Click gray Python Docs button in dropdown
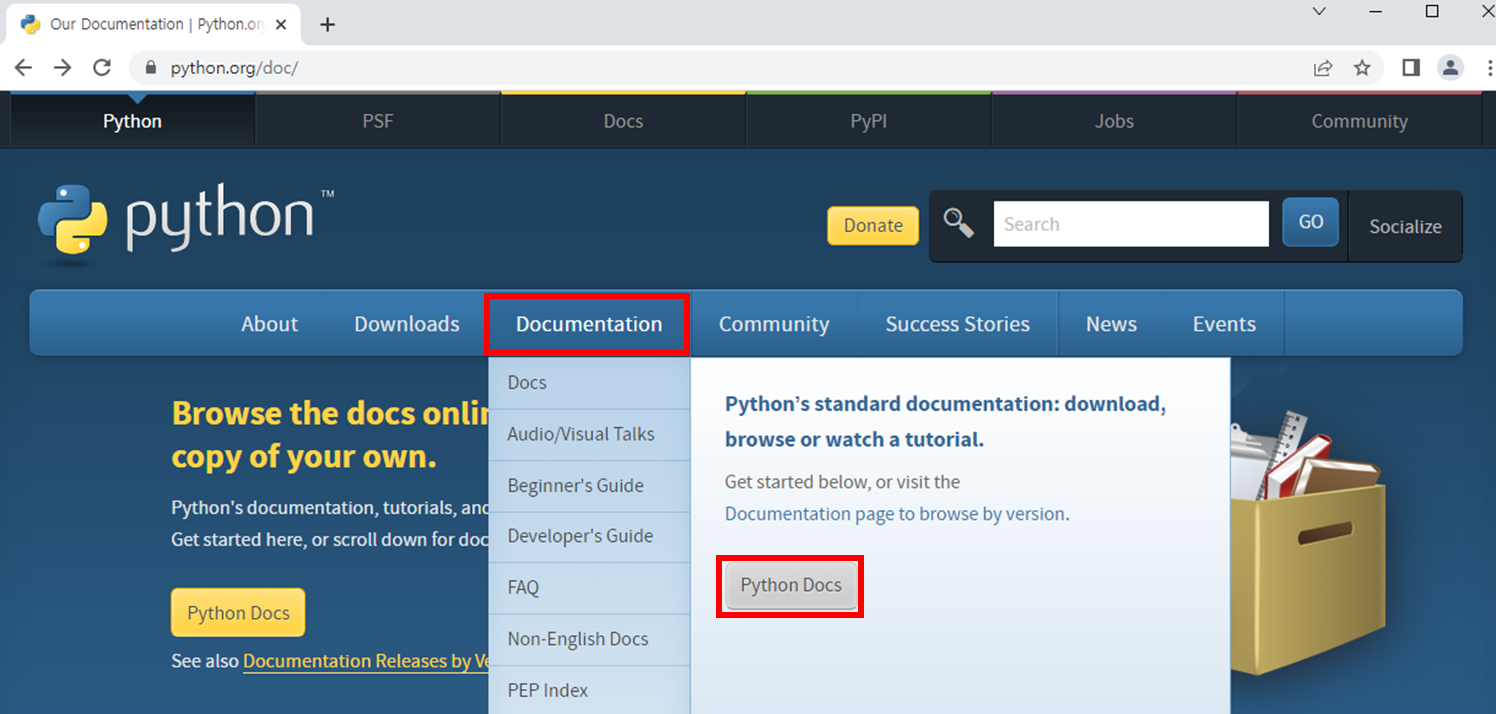This screenshot has width=1496, height=714. (x=791, y=586)
